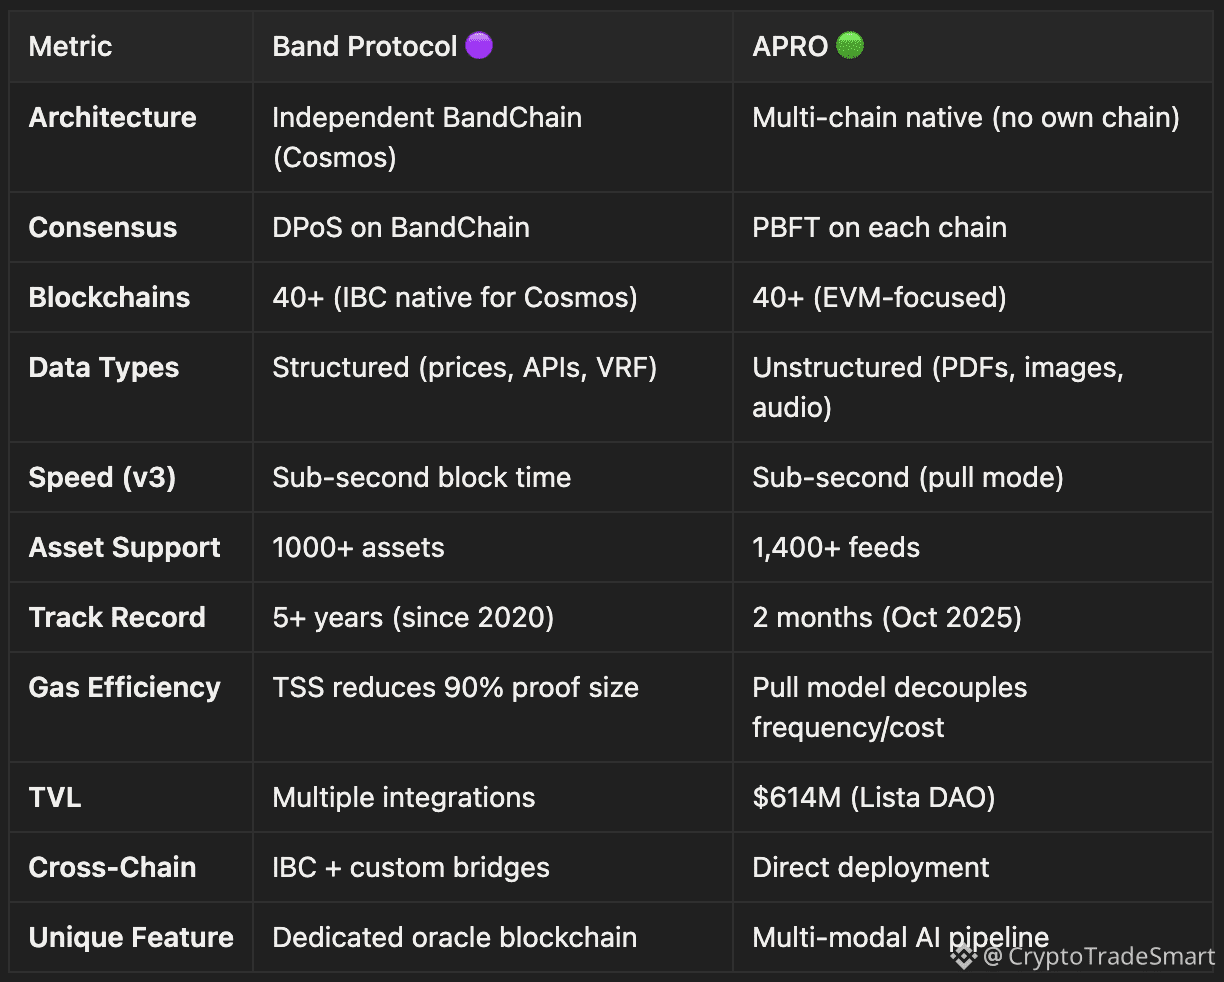Click the "1,400+ feeds" cell
The image size is (1224, 982).
(836, 547)
